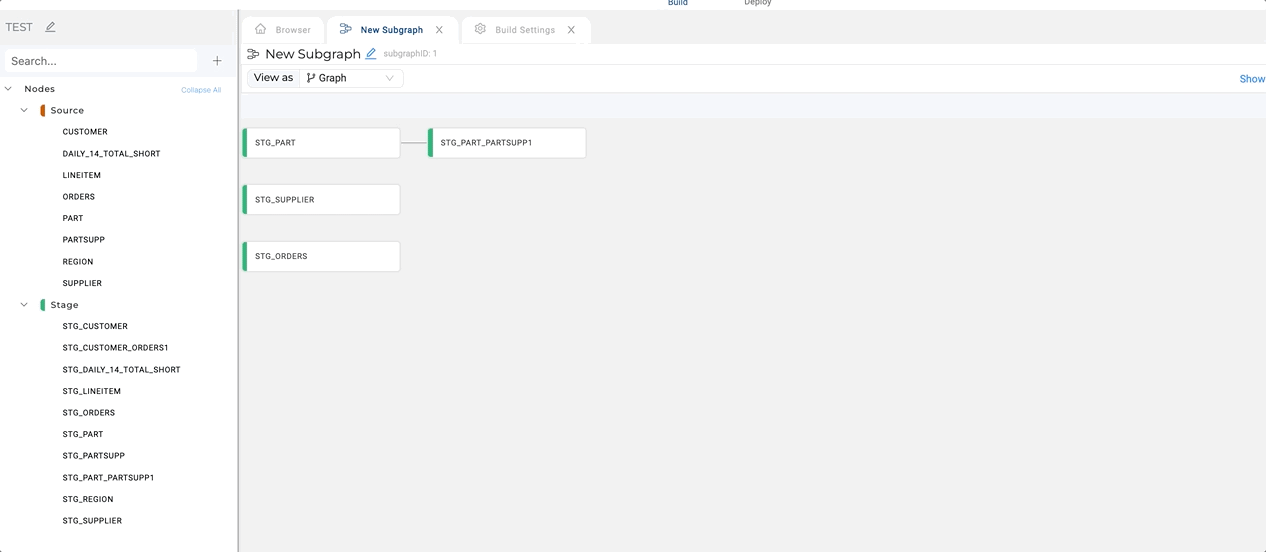The width and height of the screenshot is (1266, 552).
Task: Click the Collapse All link
Action: pyautogui.click(x=201, y=90)
